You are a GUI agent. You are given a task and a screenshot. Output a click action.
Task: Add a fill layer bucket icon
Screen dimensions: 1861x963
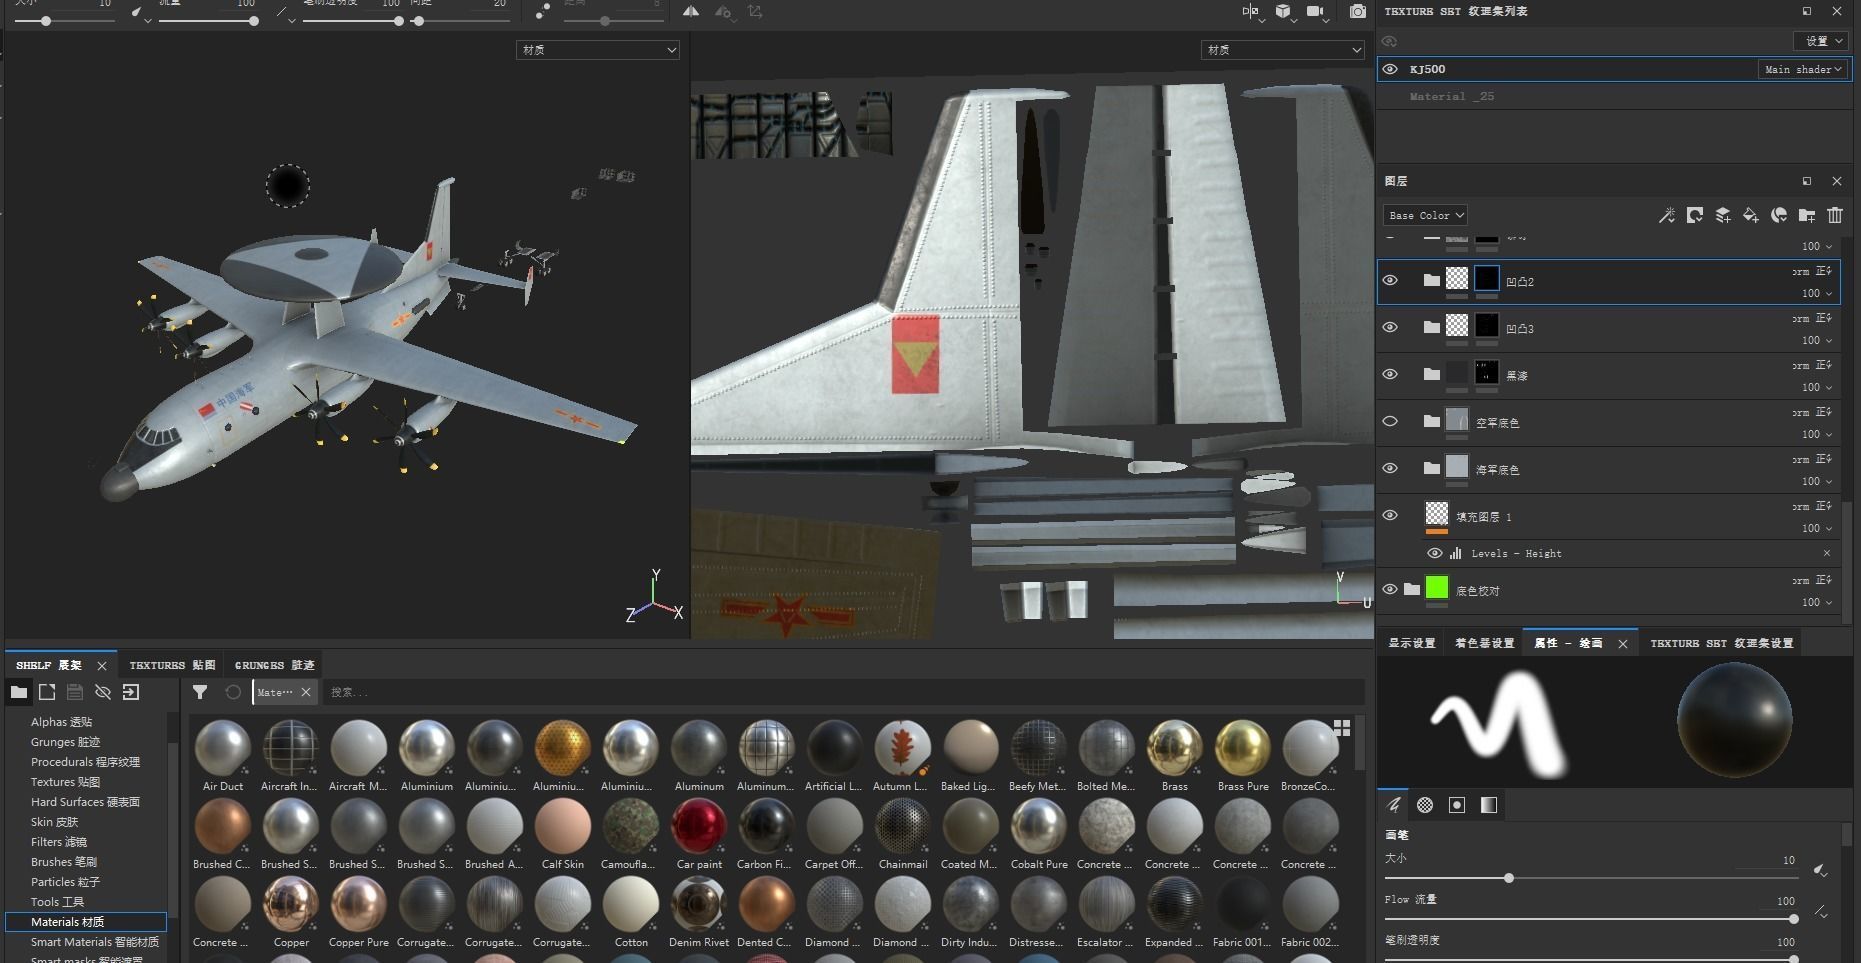pos(1750,215)
